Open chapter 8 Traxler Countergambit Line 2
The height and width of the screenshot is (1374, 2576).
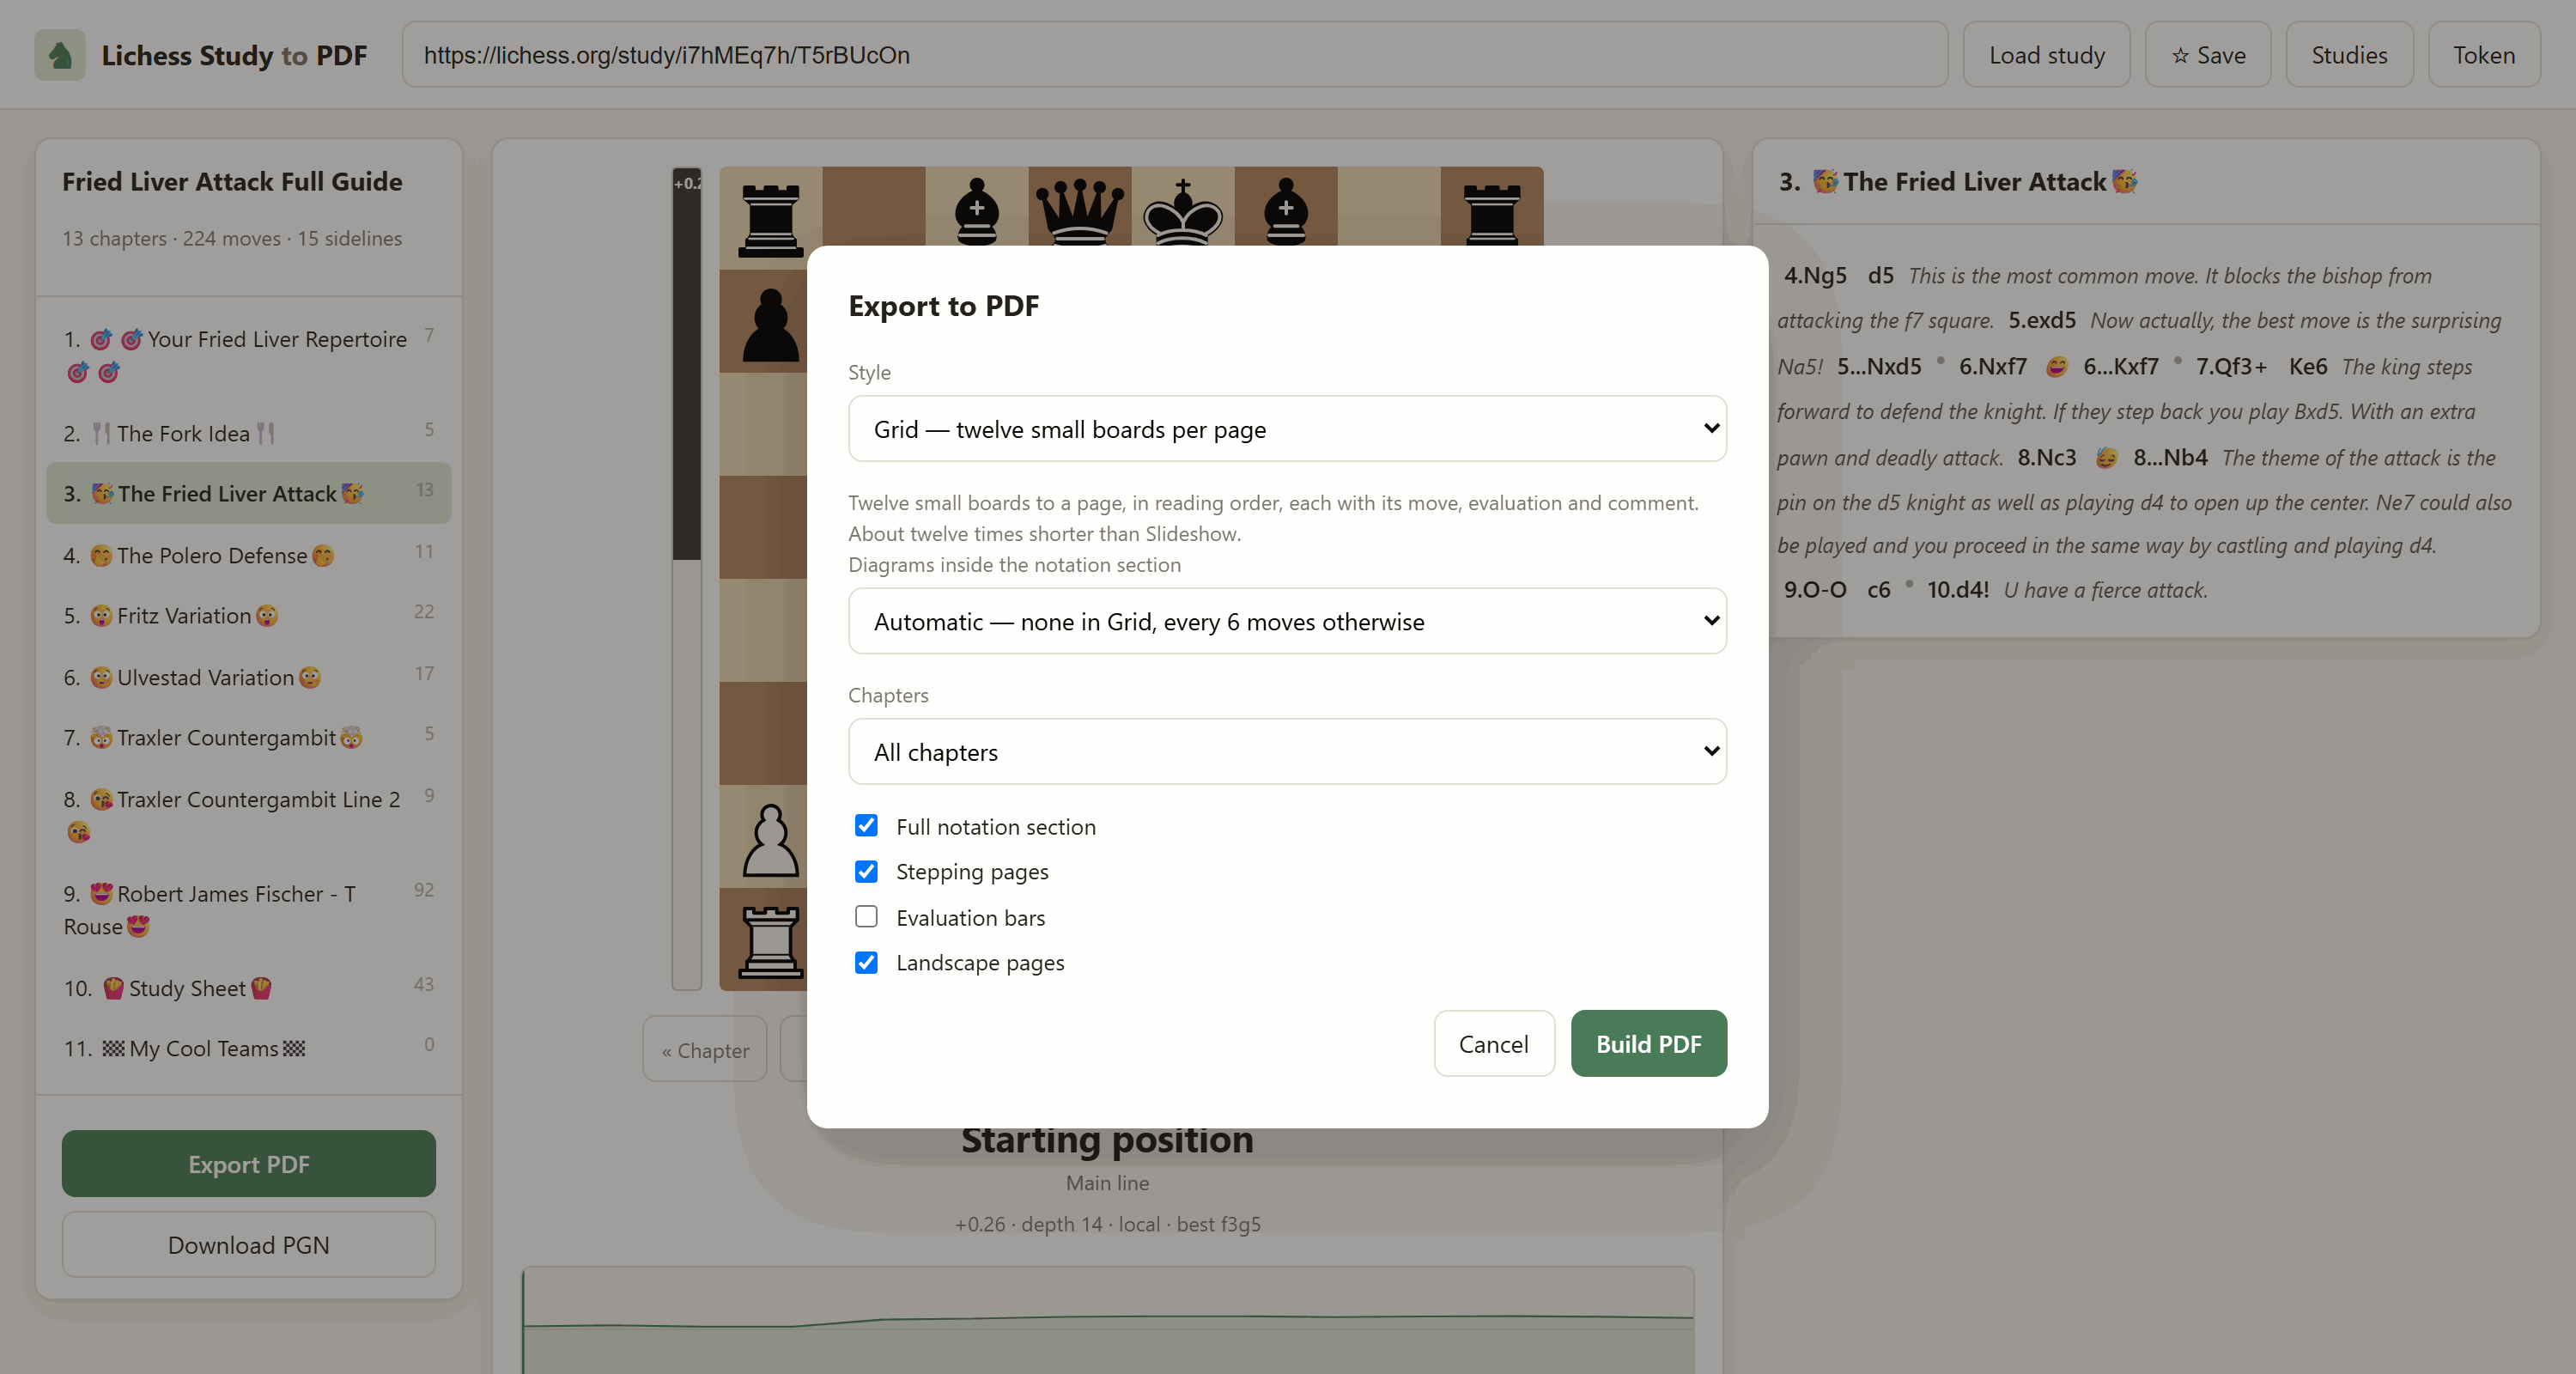(248, 815)
